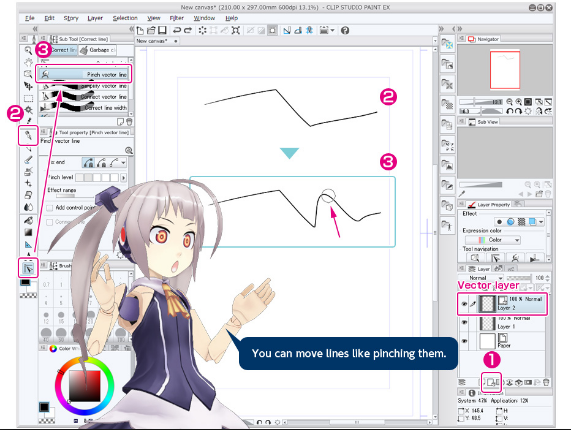Select the Gradient tool

[x=28, y=232]
